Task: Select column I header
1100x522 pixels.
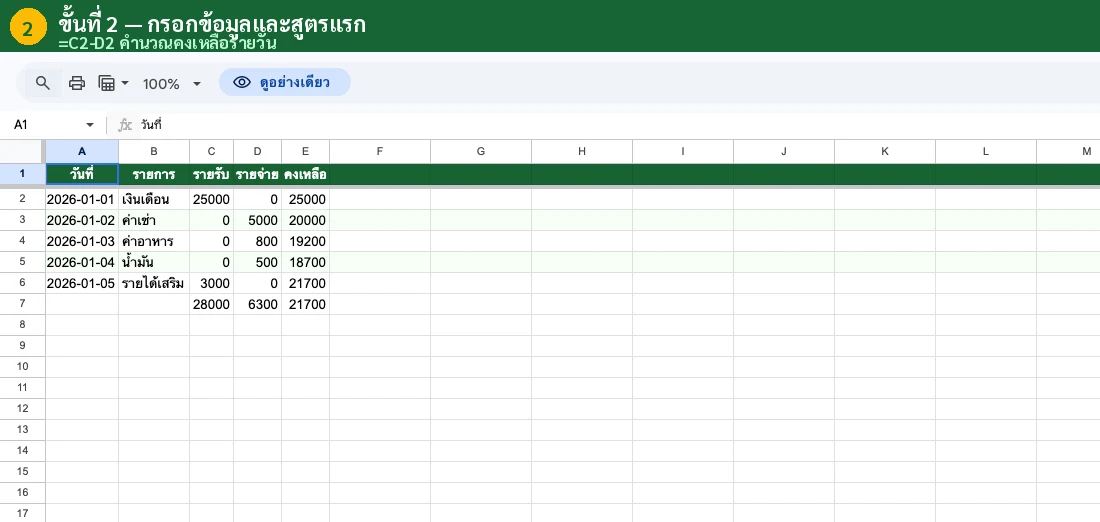Action: (x=683, y=151)
